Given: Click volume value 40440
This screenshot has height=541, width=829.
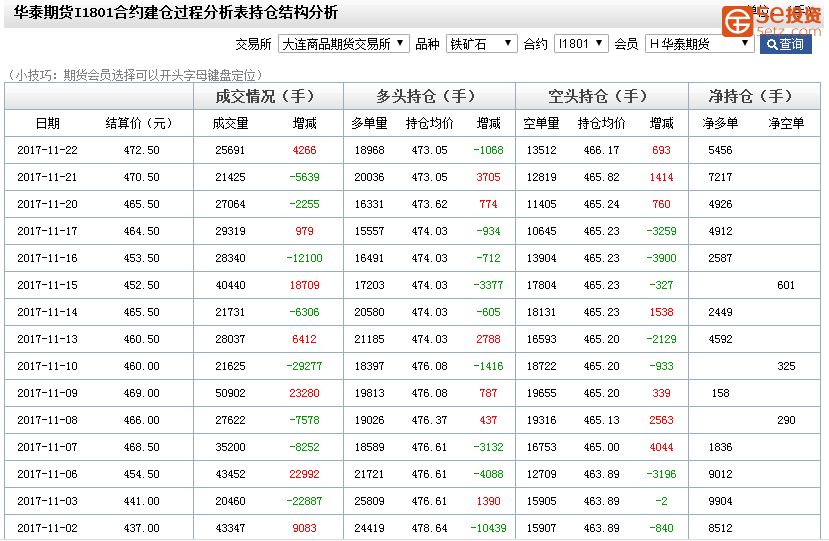Looking at the screenshot, I should click(x=230, y=285).
